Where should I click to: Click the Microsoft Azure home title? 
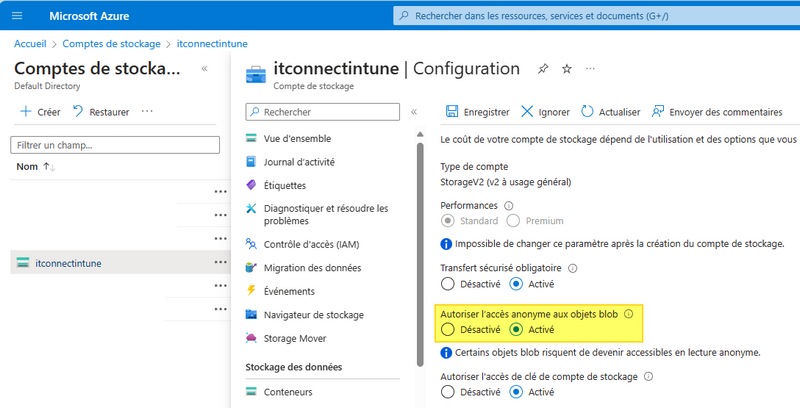coord(89,16)
